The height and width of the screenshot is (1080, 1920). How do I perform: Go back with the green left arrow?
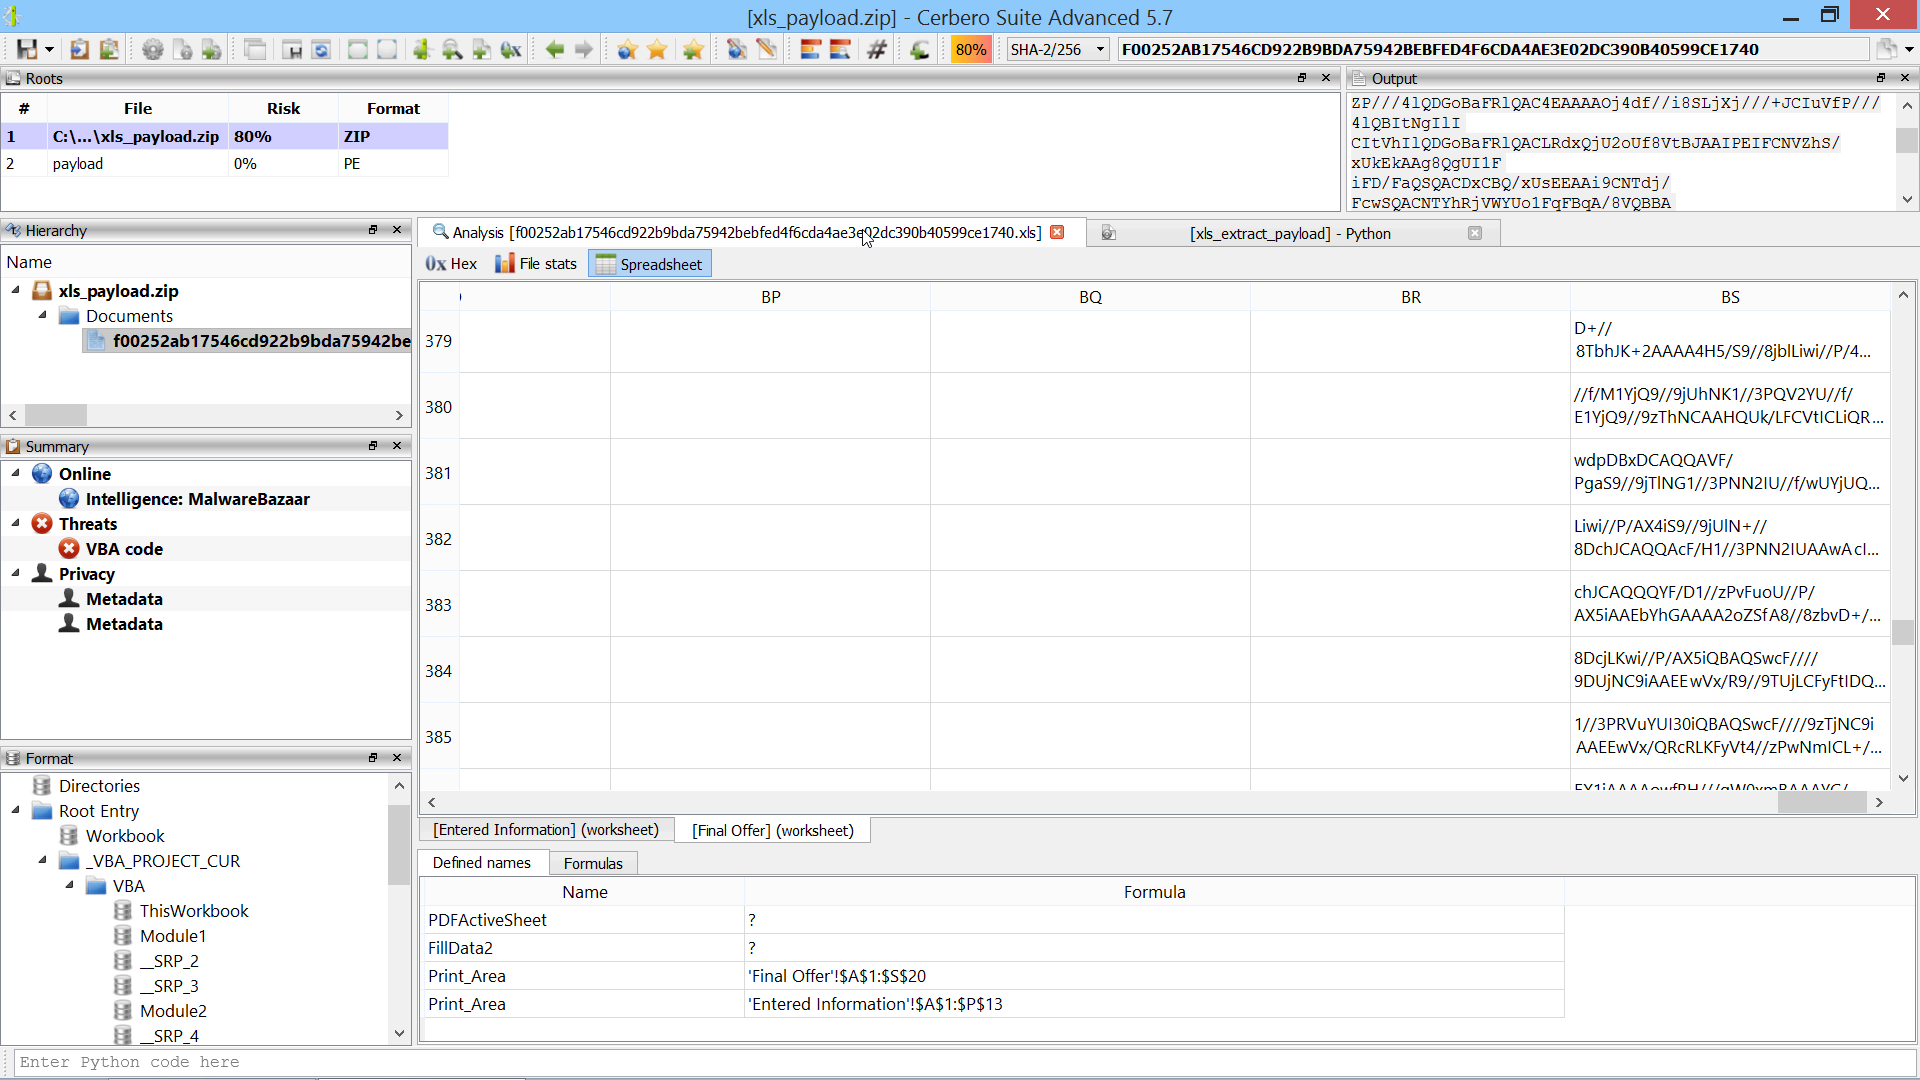coord(555,49)
